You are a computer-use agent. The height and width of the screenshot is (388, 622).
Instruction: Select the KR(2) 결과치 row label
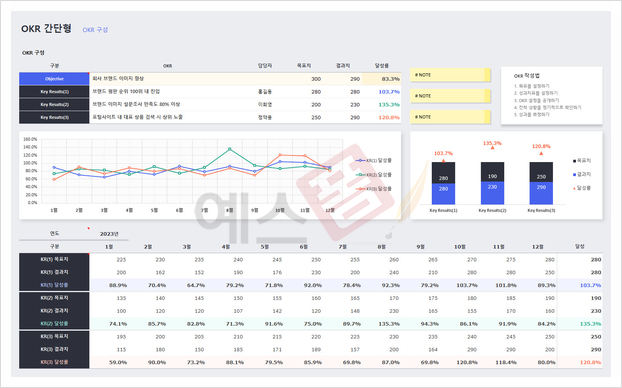[54, 311]
